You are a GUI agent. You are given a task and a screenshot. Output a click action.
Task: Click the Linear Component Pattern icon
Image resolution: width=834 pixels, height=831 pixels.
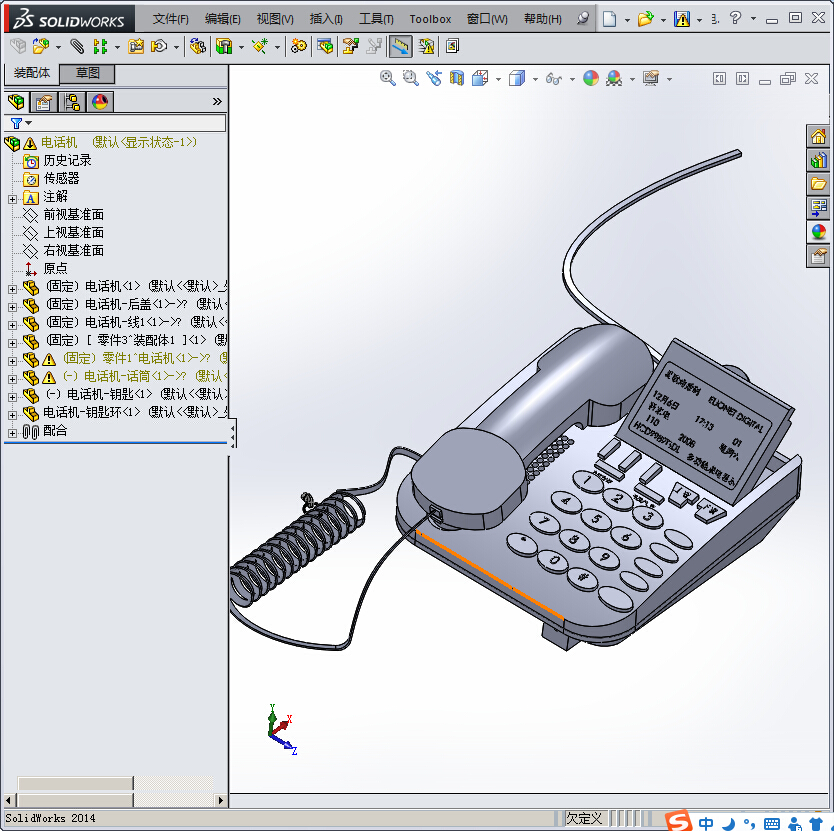point(100,46)
